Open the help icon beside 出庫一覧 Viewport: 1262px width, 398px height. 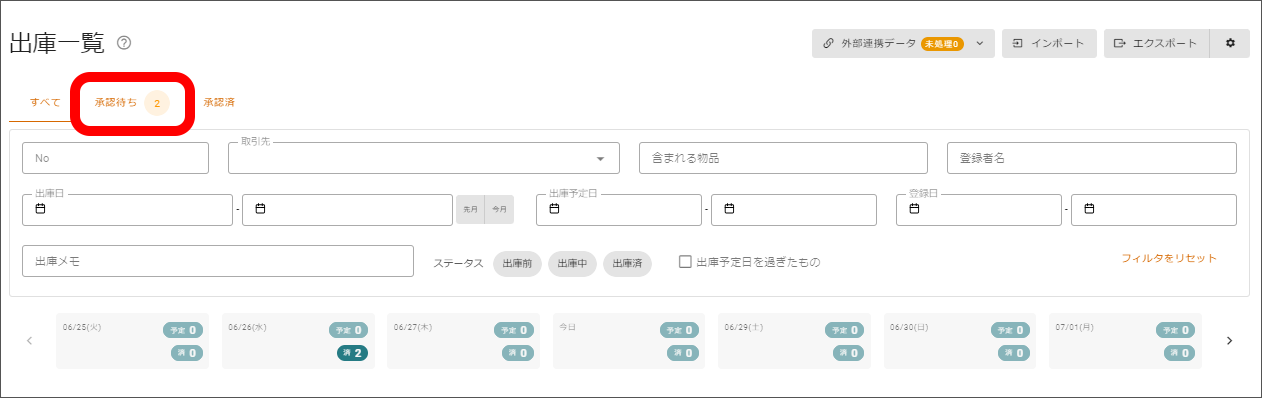pos(124,43)
